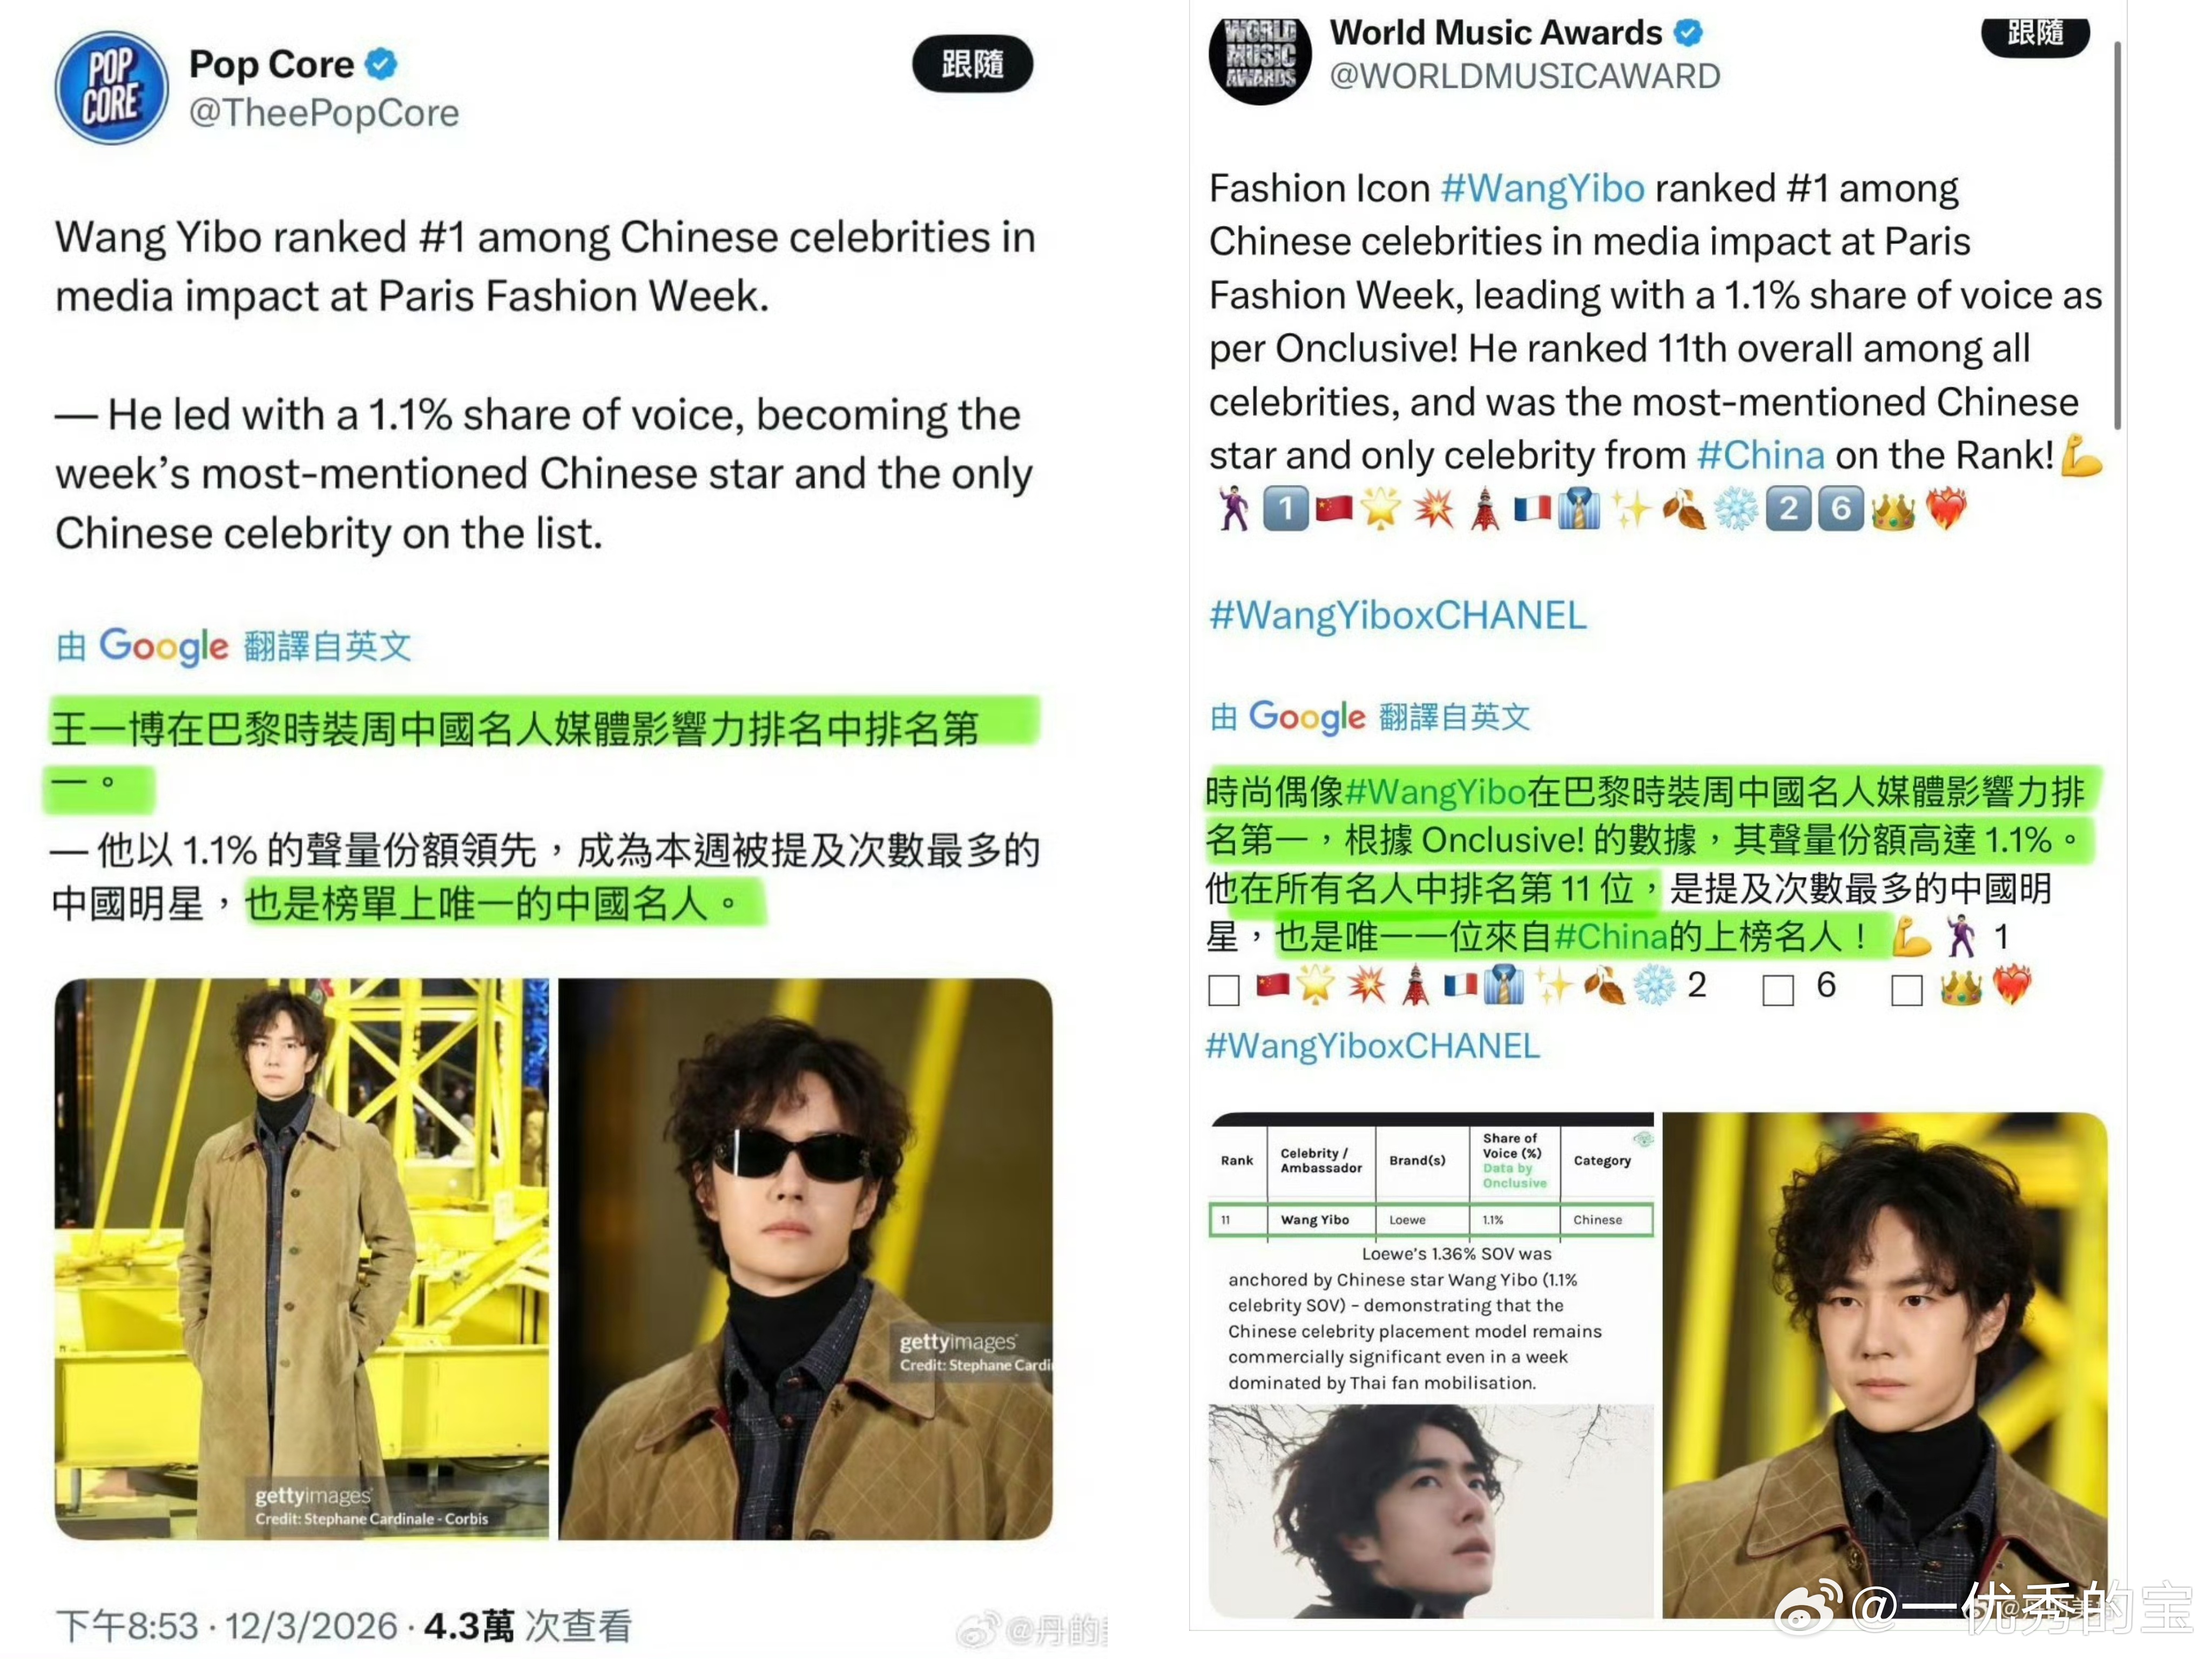Screen dimensions: 2212x1659
Task: Click the 4.3萬 view count
Action: (468, 1627)
